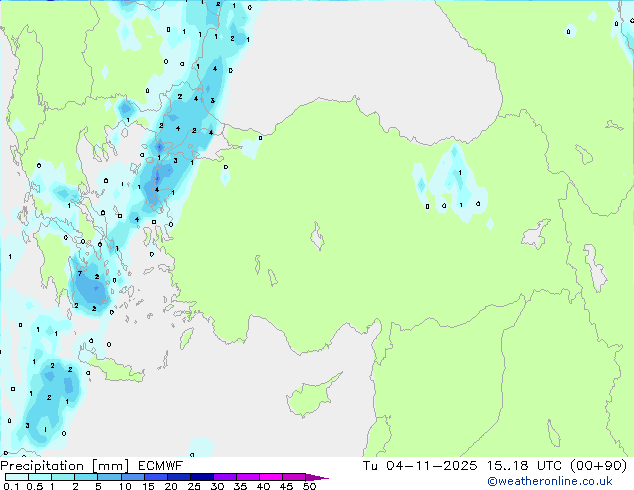Screen dimensions: 634x490
Task: Click the legend label '50'
Action: click(310, 486)
